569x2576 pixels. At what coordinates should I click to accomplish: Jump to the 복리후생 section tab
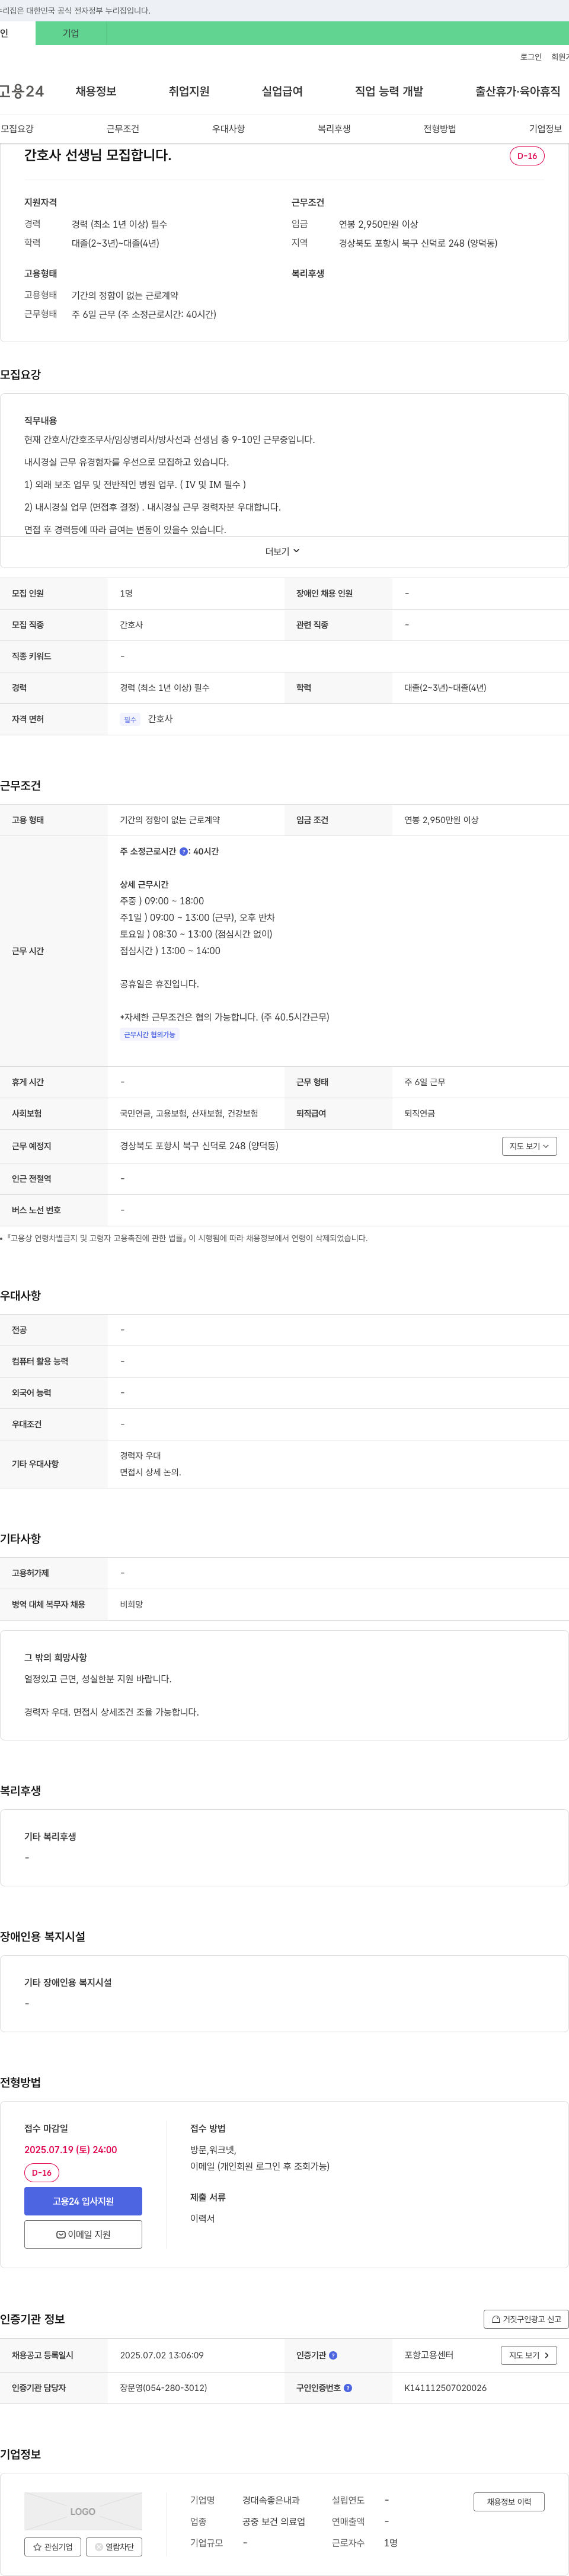coord(334,129)
